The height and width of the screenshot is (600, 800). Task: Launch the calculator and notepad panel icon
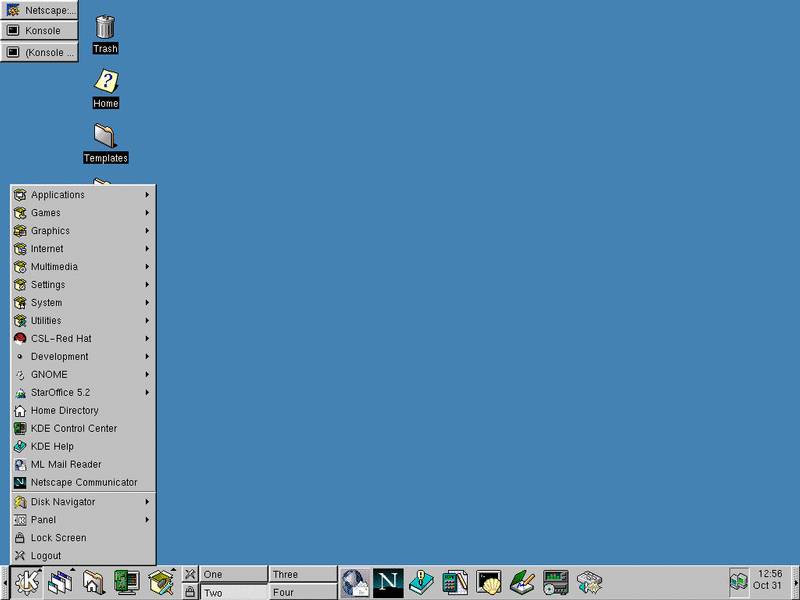(x=455, y=583)
